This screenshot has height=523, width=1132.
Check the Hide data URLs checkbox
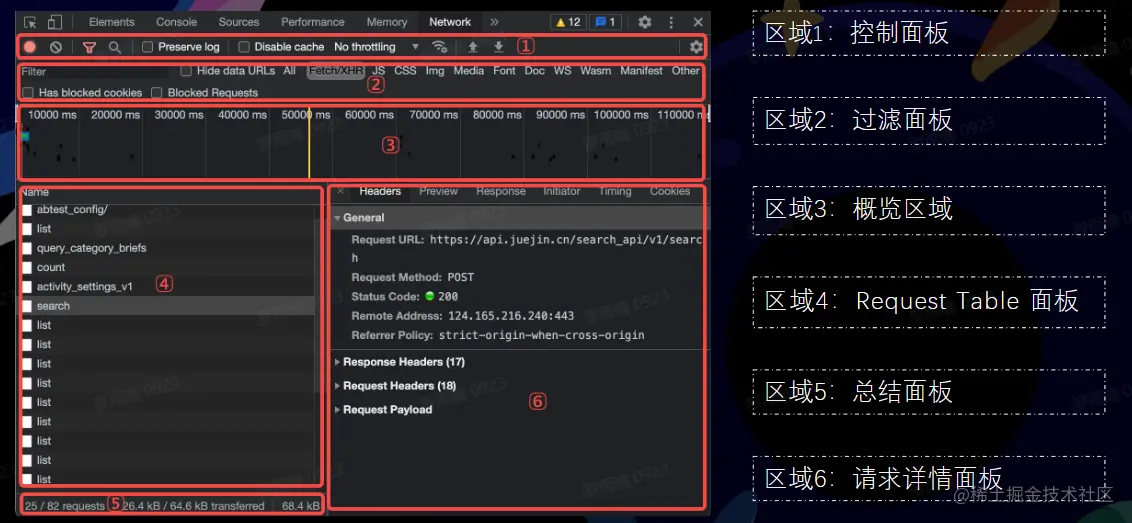(186, 71)
